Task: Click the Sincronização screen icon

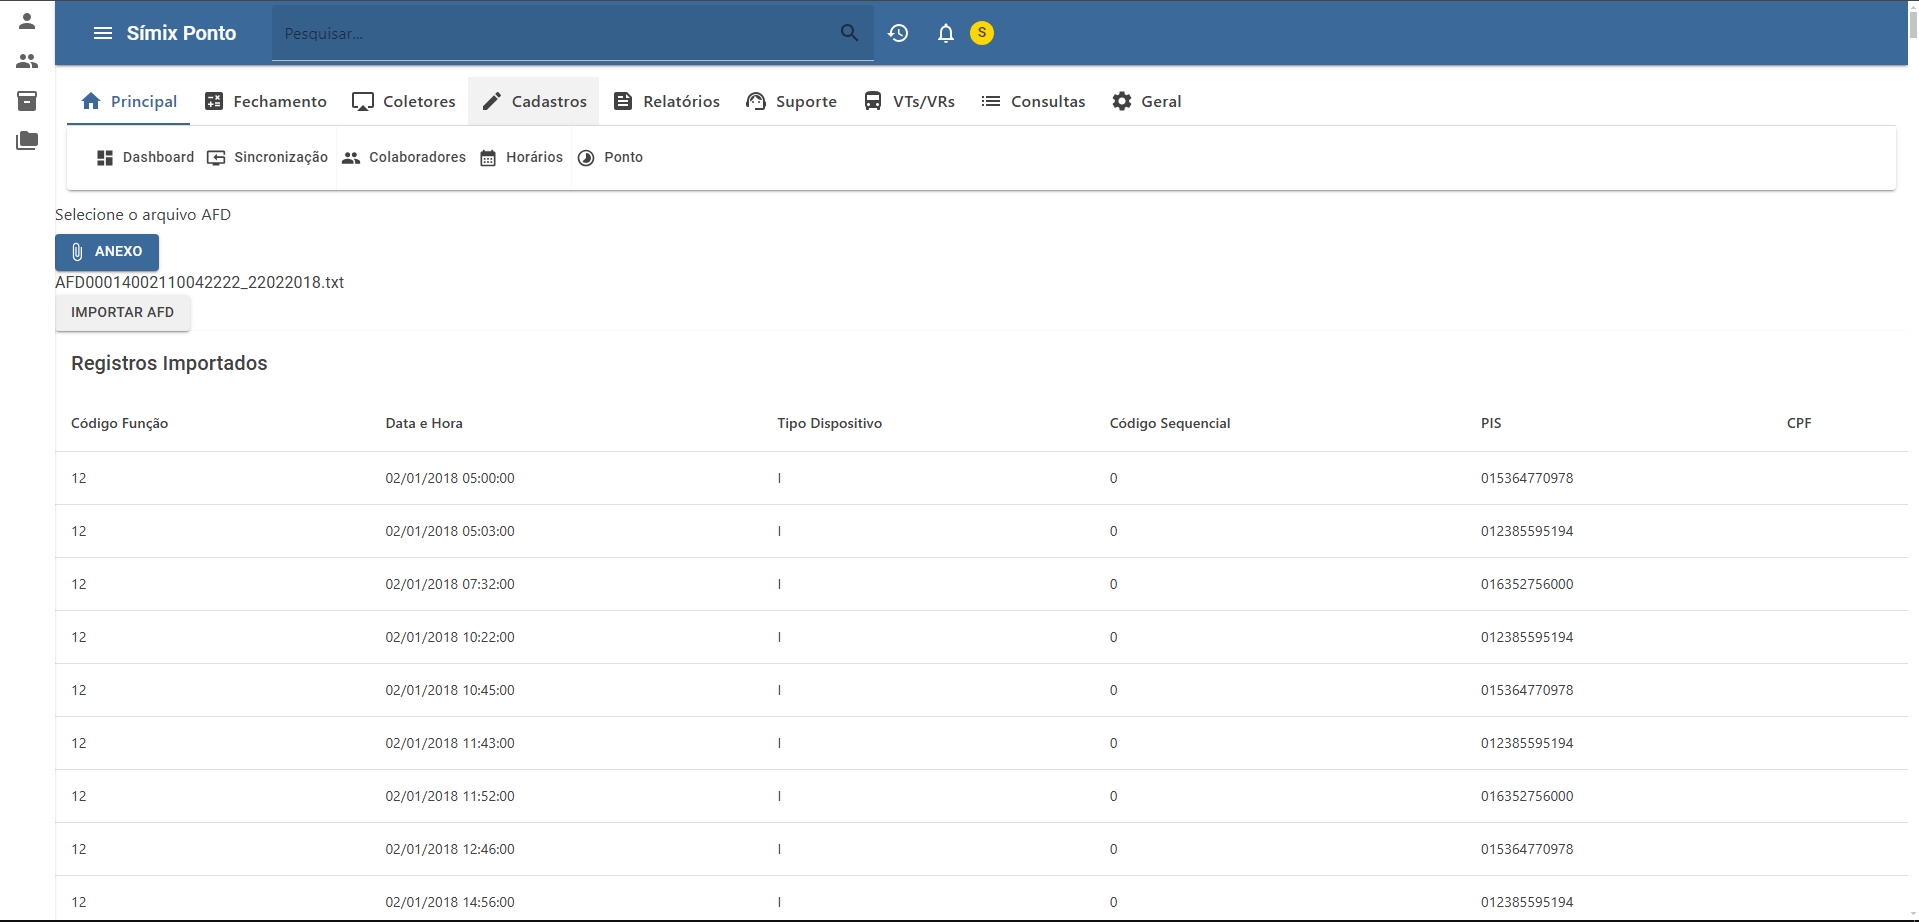Action: point(216,158)
